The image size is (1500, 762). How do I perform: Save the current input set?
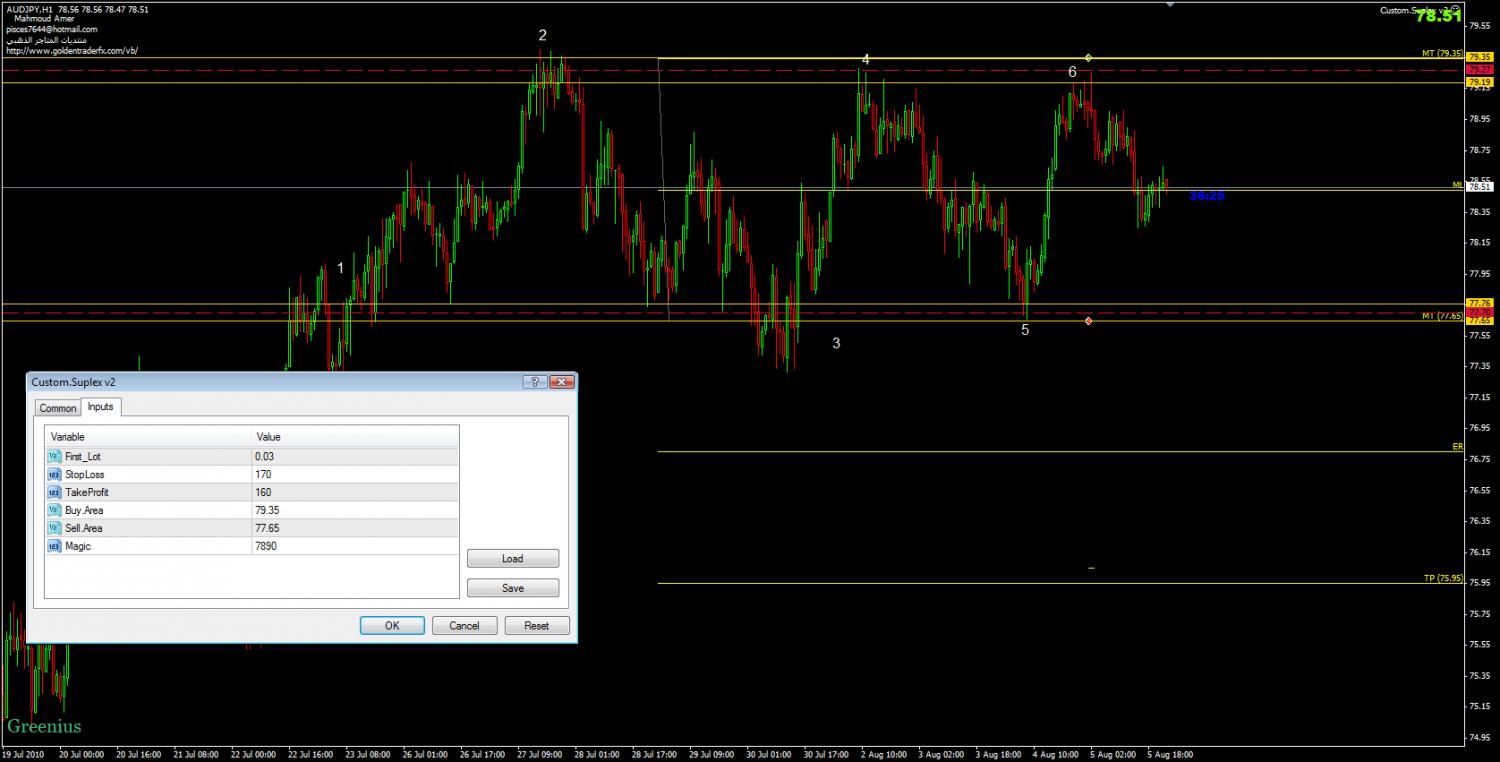(x=513, y=588)
